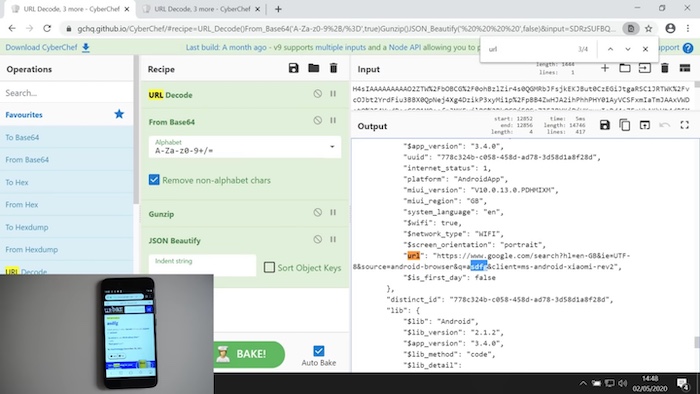700x394 pixels.
Task: Disable the JSON Beautify operation
Action: [317, 239]
